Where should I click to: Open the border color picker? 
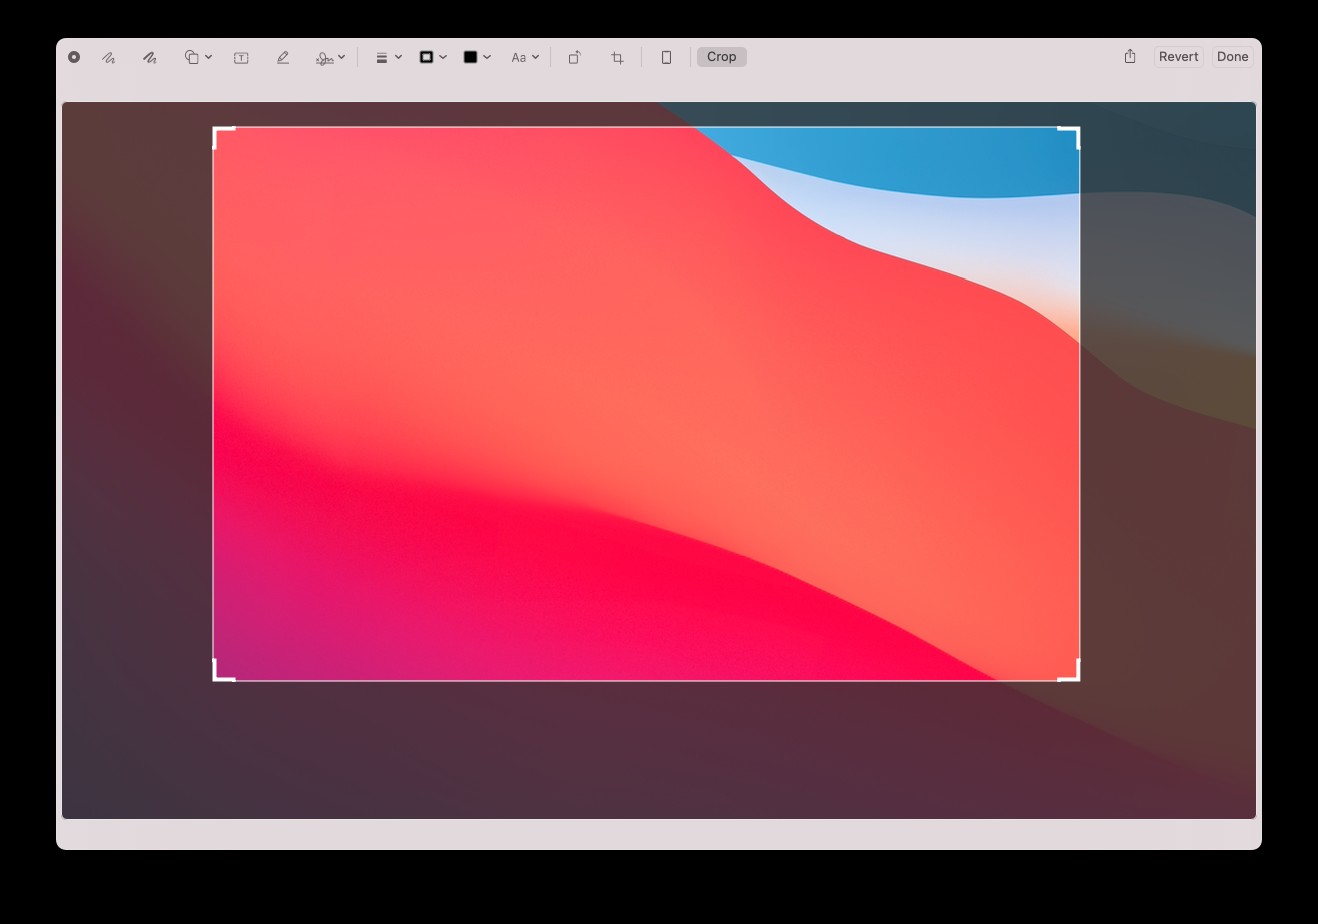[428, 57]
